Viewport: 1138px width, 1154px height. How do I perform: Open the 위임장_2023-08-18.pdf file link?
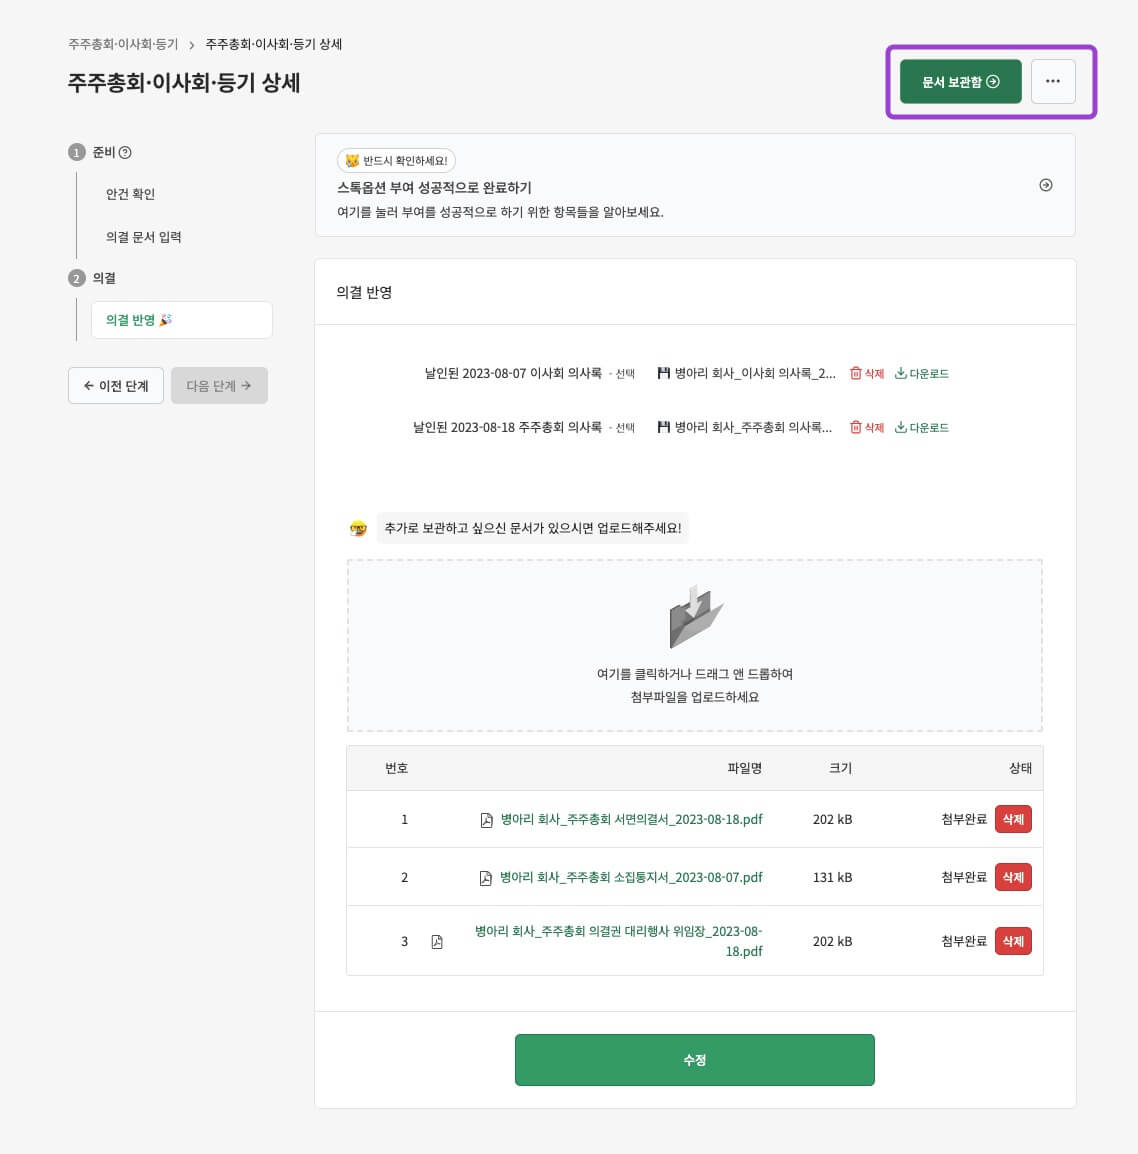click(x=617, y=940)
